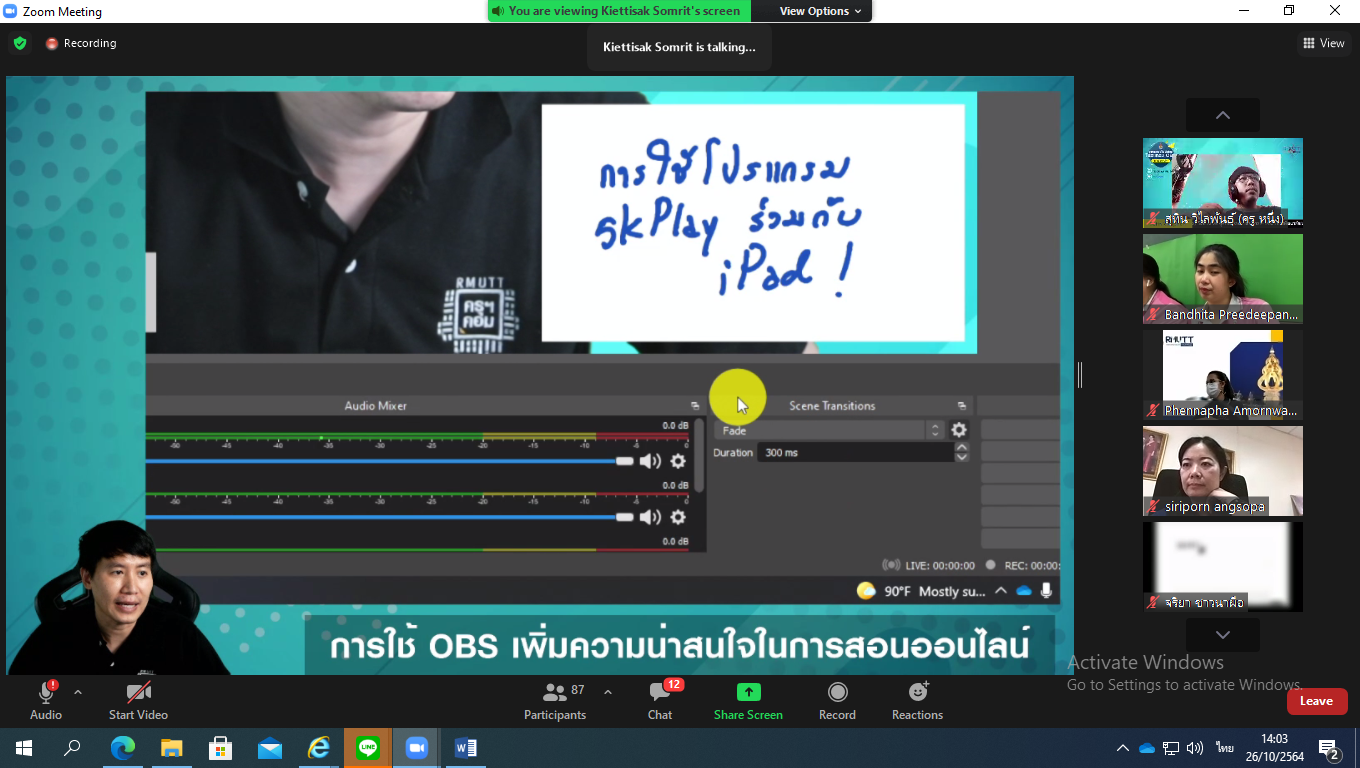This screenshot has width=1360, height=768.
Task: Open Internet Explorer from the taskbar
Action: click(319, 748)
